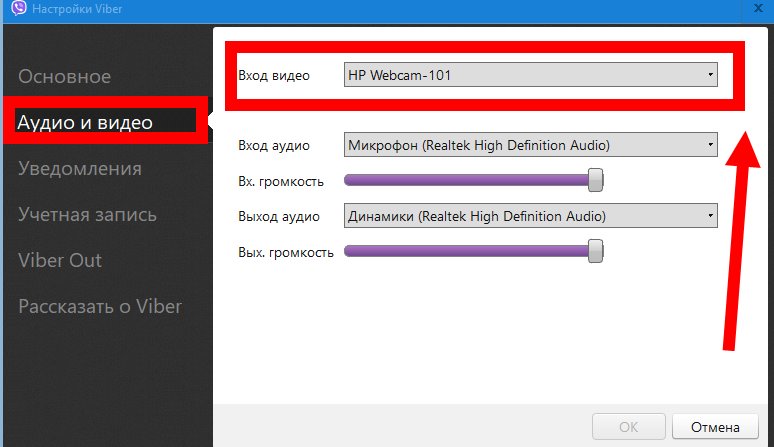Confirm settings with the OK button
Viewport: 774px width, 447px height.
pos(629,427)
